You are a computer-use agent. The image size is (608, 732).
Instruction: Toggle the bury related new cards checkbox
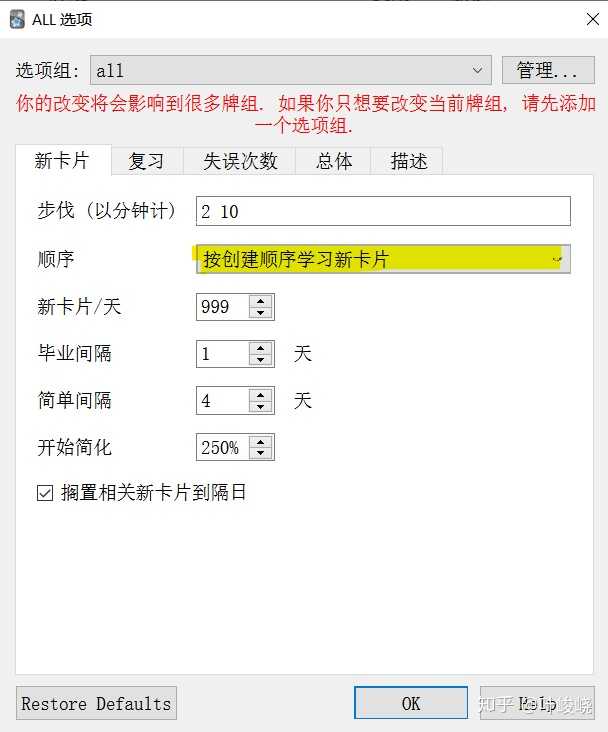coord(45,493)
